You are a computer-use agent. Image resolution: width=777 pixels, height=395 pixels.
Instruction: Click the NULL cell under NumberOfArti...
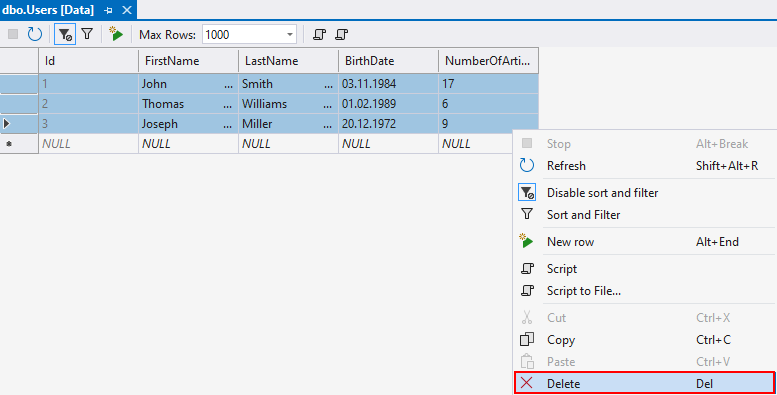point(476,144)
